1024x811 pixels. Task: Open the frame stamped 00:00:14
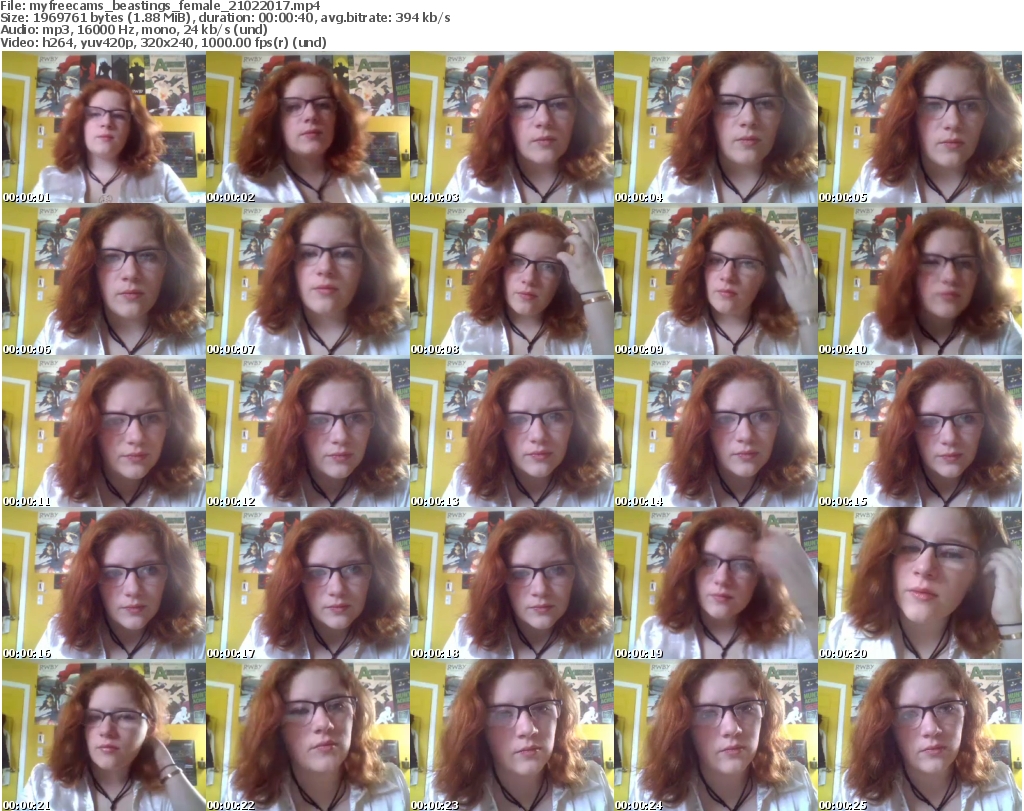(716, 432)
